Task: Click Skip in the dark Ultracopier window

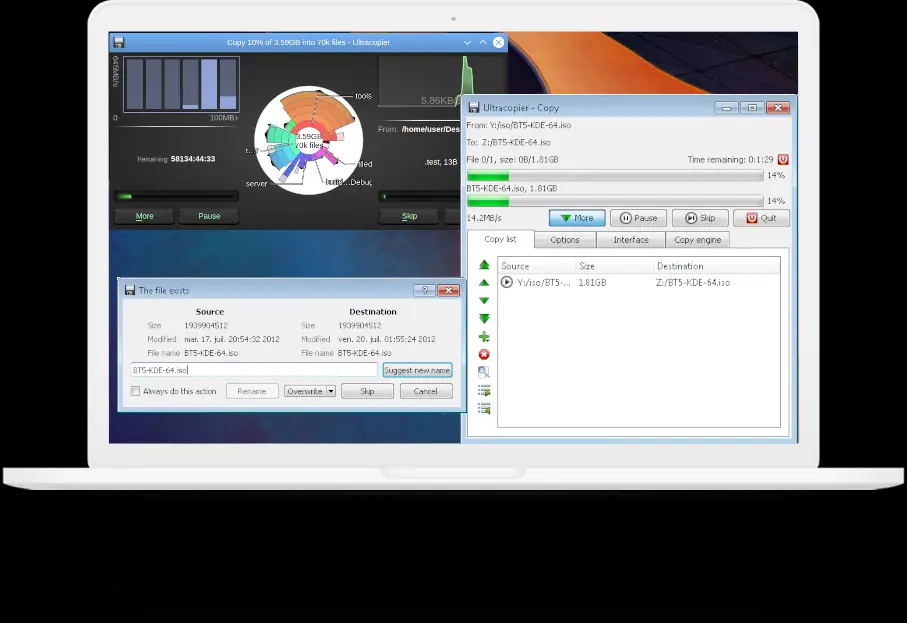Action: (410, 216)
